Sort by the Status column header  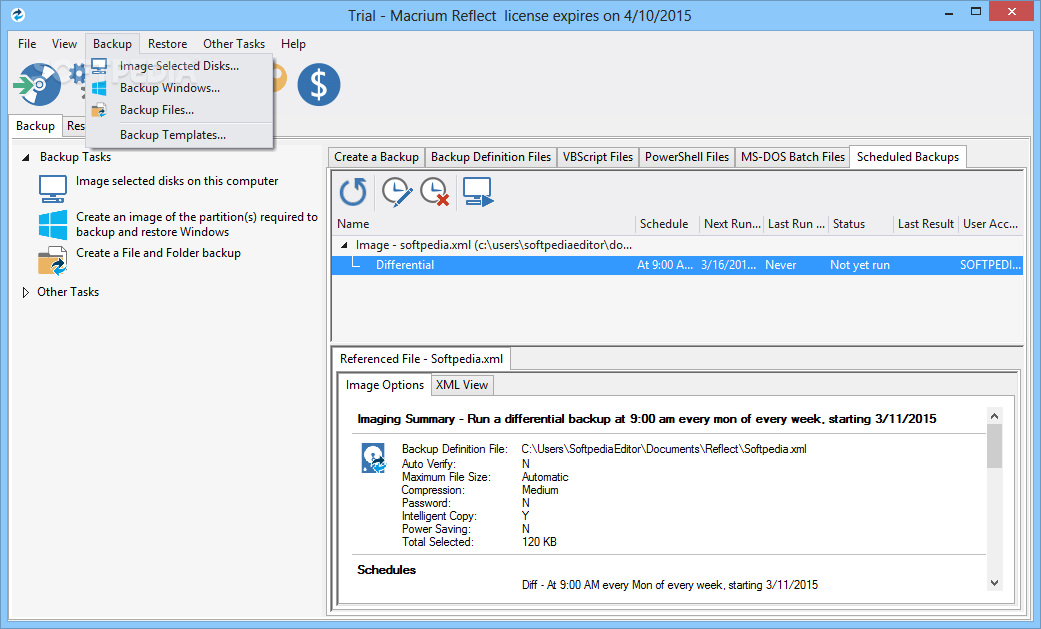860,224
